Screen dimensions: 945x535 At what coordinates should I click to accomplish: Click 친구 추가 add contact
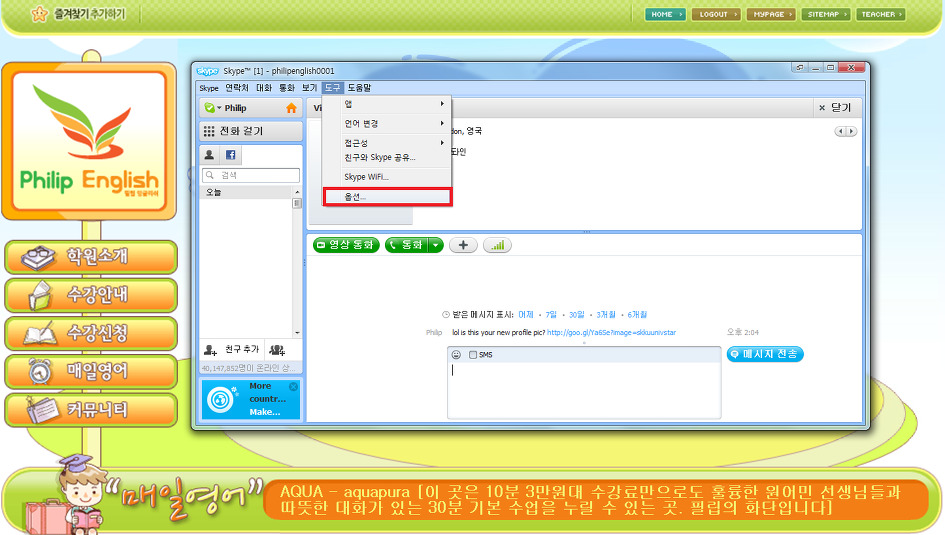pyautogui.click(x=232, y=349)
